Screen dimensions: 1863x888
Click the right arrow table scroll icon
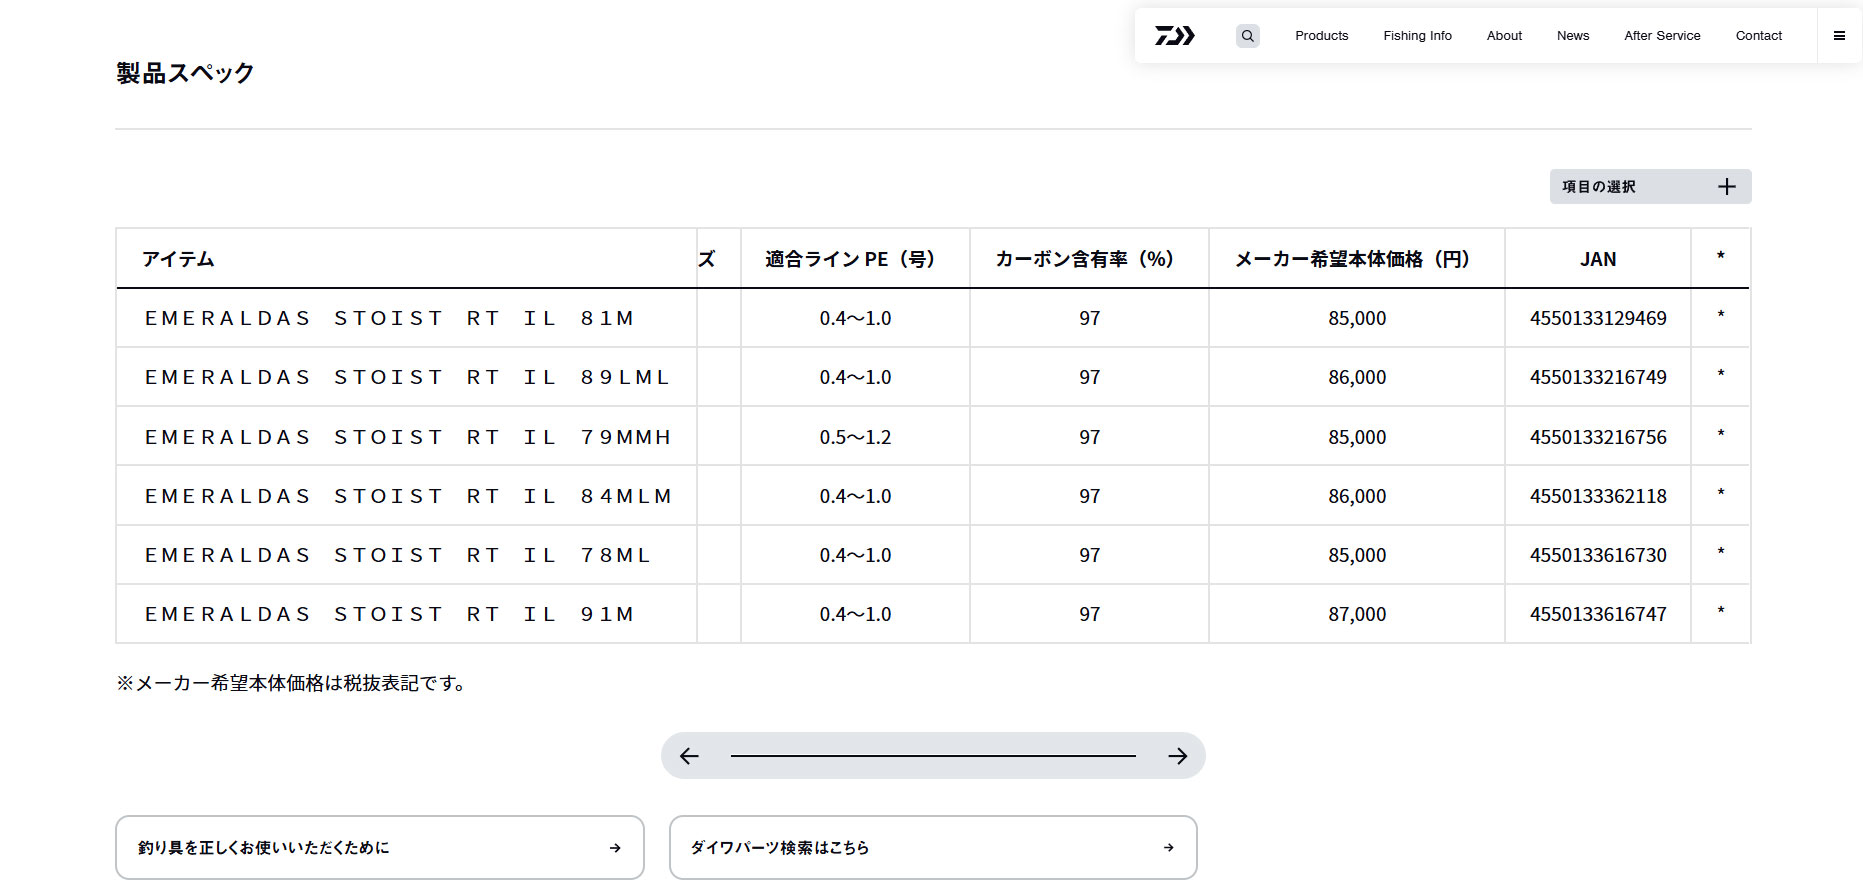click(1178, 756)
